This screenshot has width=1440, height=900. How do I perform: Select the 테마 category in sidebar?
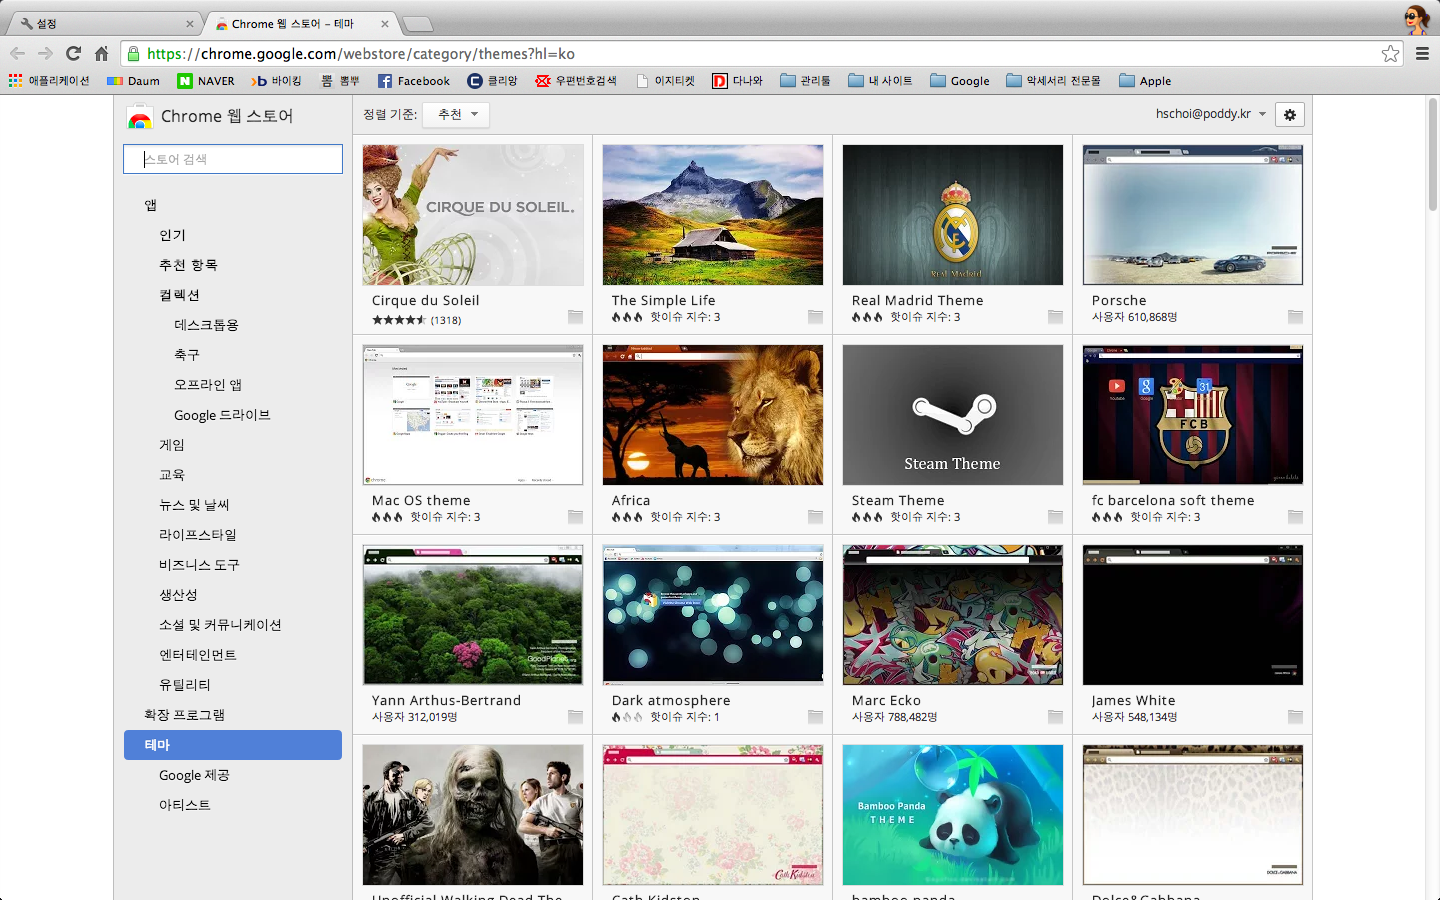233,745
